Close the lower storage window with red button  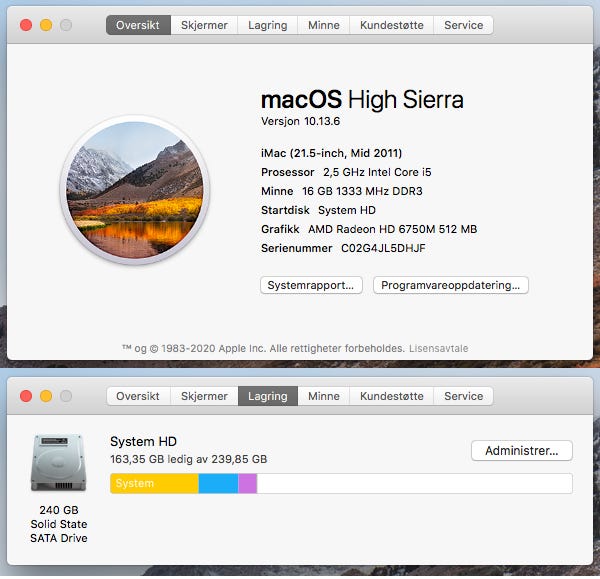[x=26, y=396]
